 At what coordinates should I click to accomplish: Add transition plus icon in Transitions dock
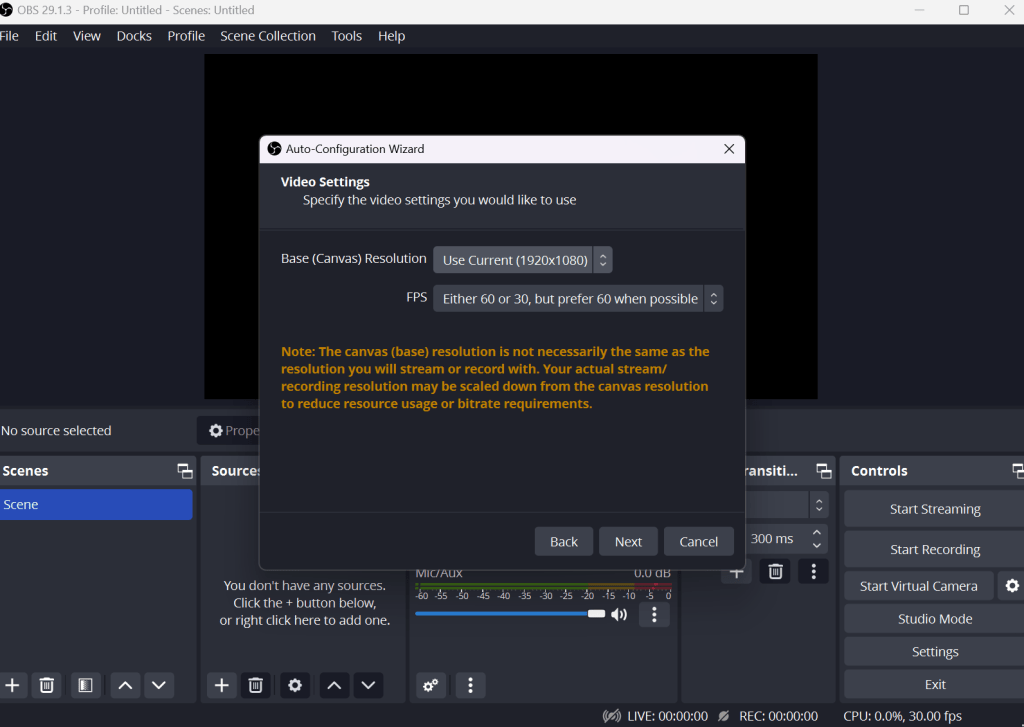736,573
